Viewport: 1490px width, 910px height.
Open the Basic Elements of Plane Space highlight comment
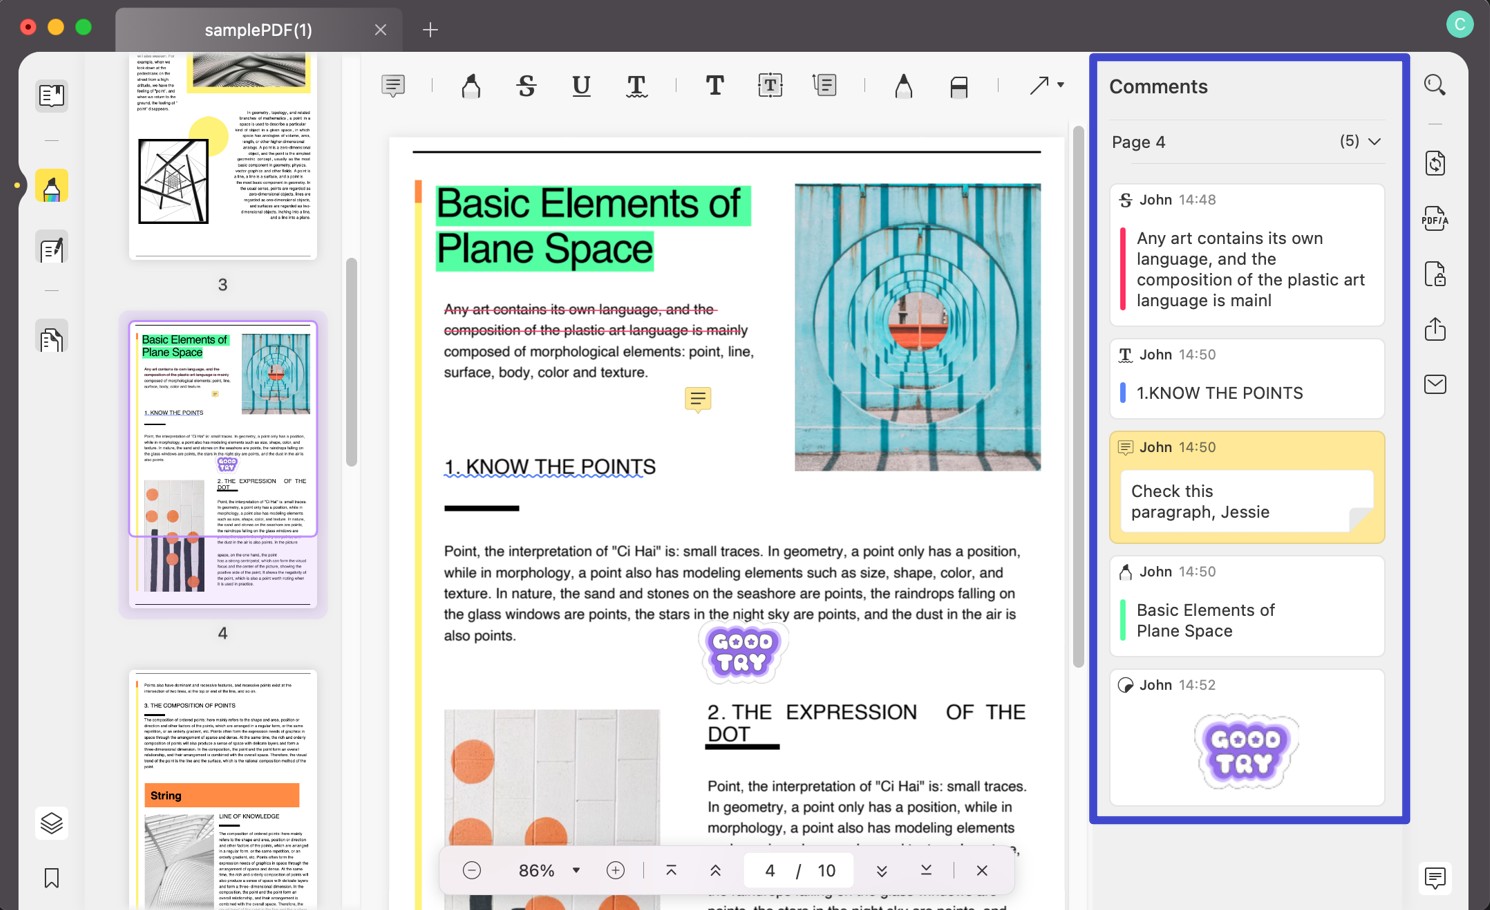[x=1246, y=607]
